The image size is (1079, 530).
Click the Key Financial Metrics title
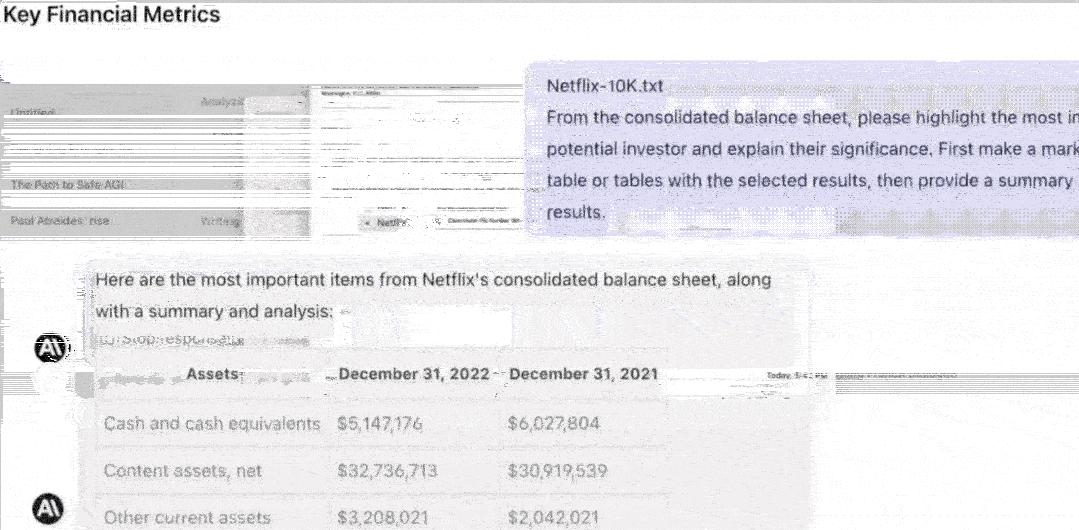coord(112,14)
